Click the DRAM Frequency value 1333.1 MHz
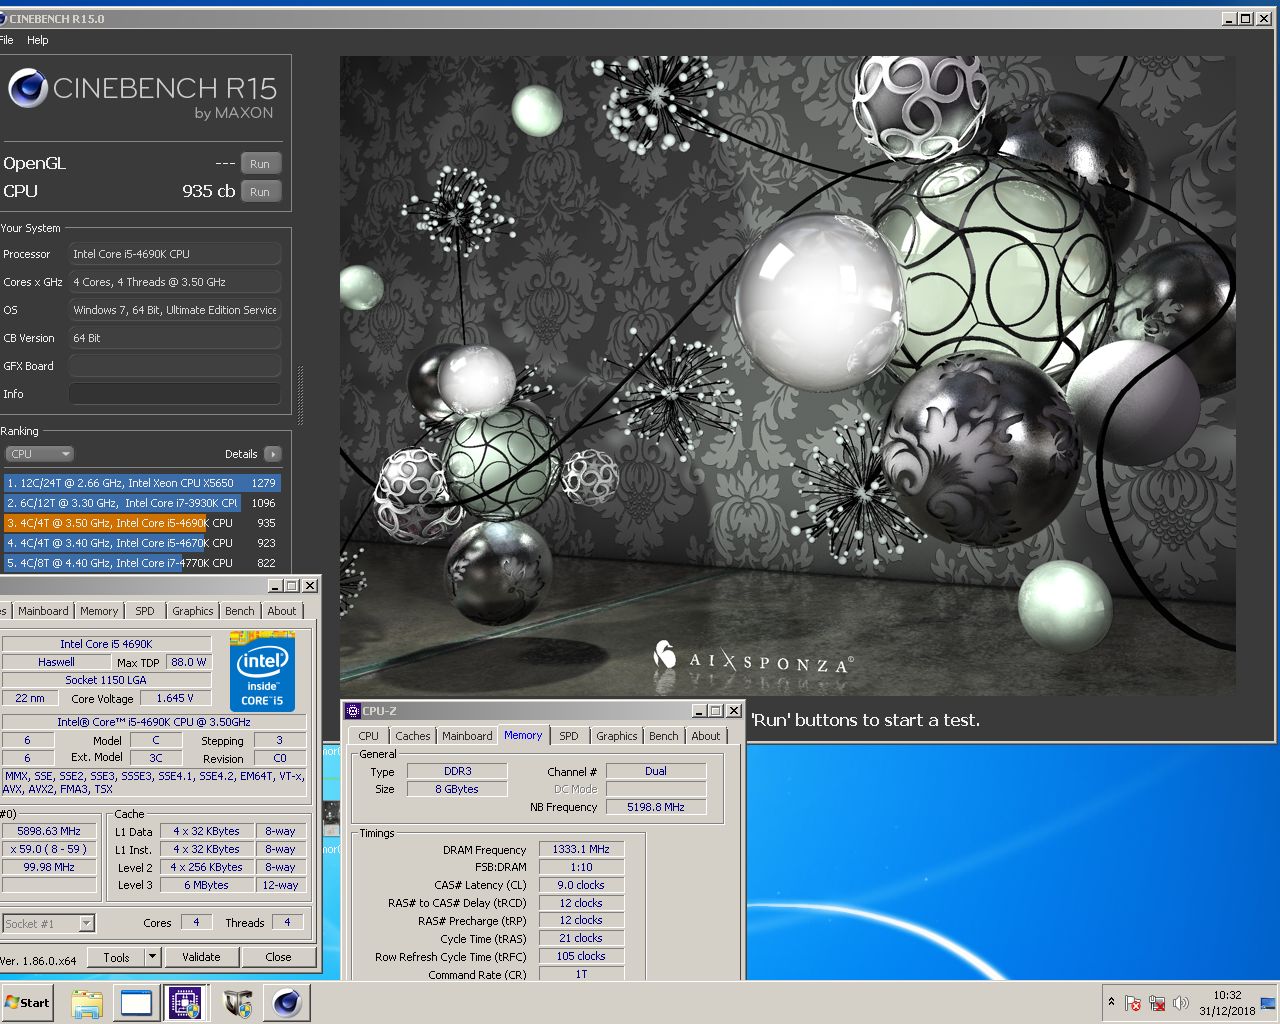1280x1024 pixels. point(581,849)
